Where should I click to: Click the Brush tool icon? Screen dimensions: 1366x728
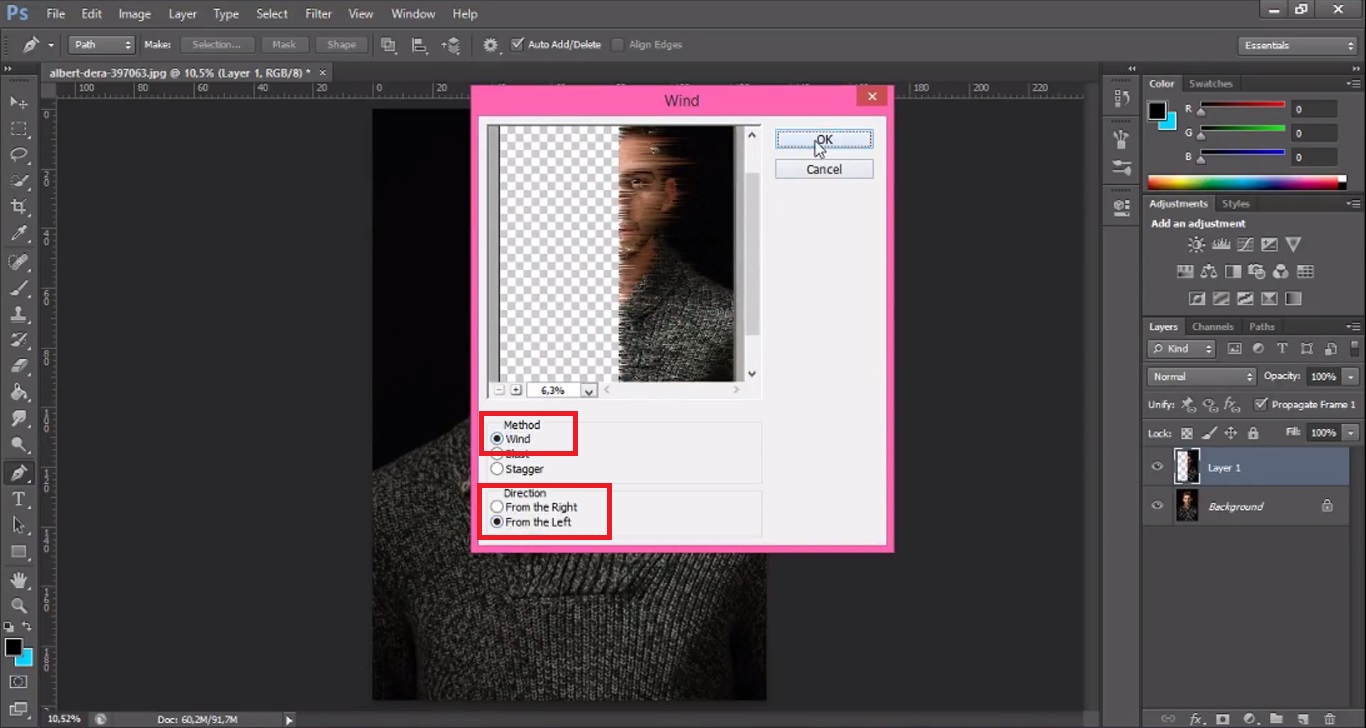(19, 289)
